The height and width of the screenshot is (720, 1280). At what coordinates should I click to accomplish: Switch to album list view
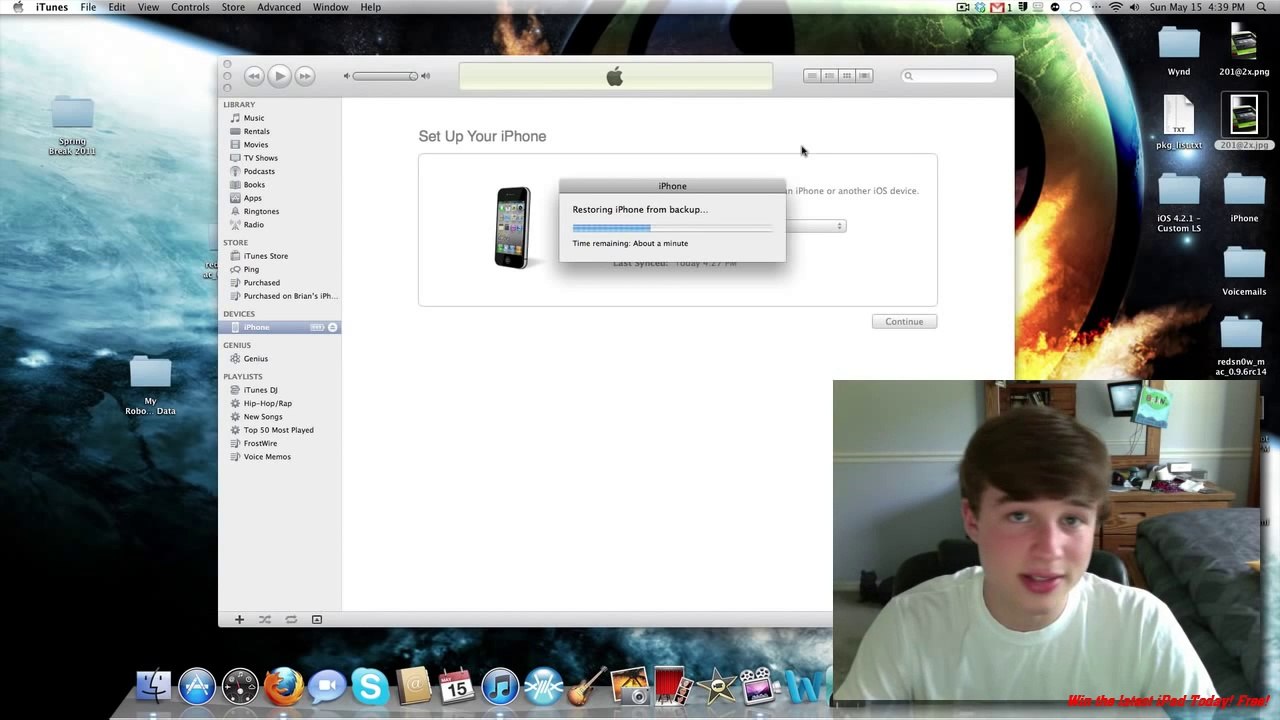click(x=829, y=76)
